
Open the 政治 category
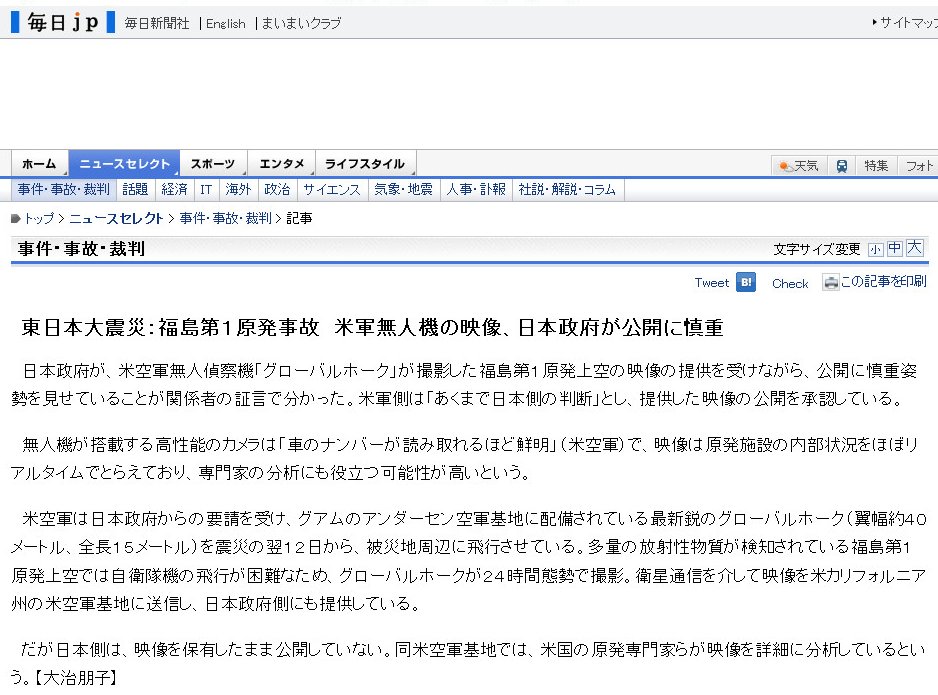[277, 190]
